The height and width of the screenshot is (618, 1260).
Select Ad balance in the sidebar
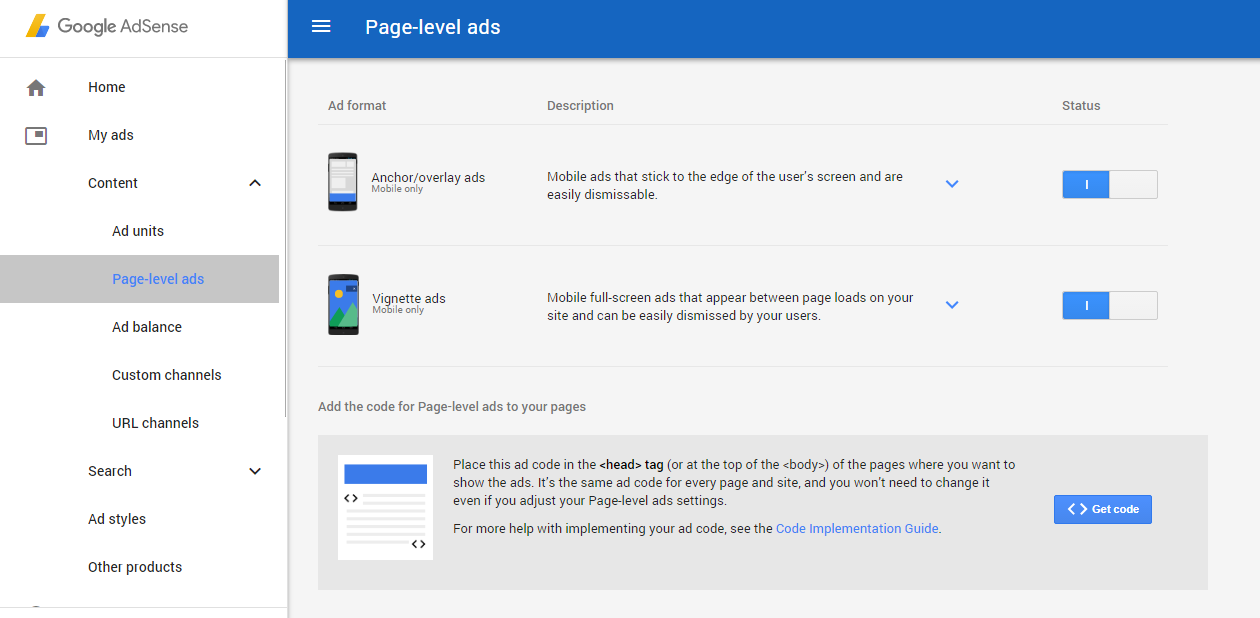[147, 327]
